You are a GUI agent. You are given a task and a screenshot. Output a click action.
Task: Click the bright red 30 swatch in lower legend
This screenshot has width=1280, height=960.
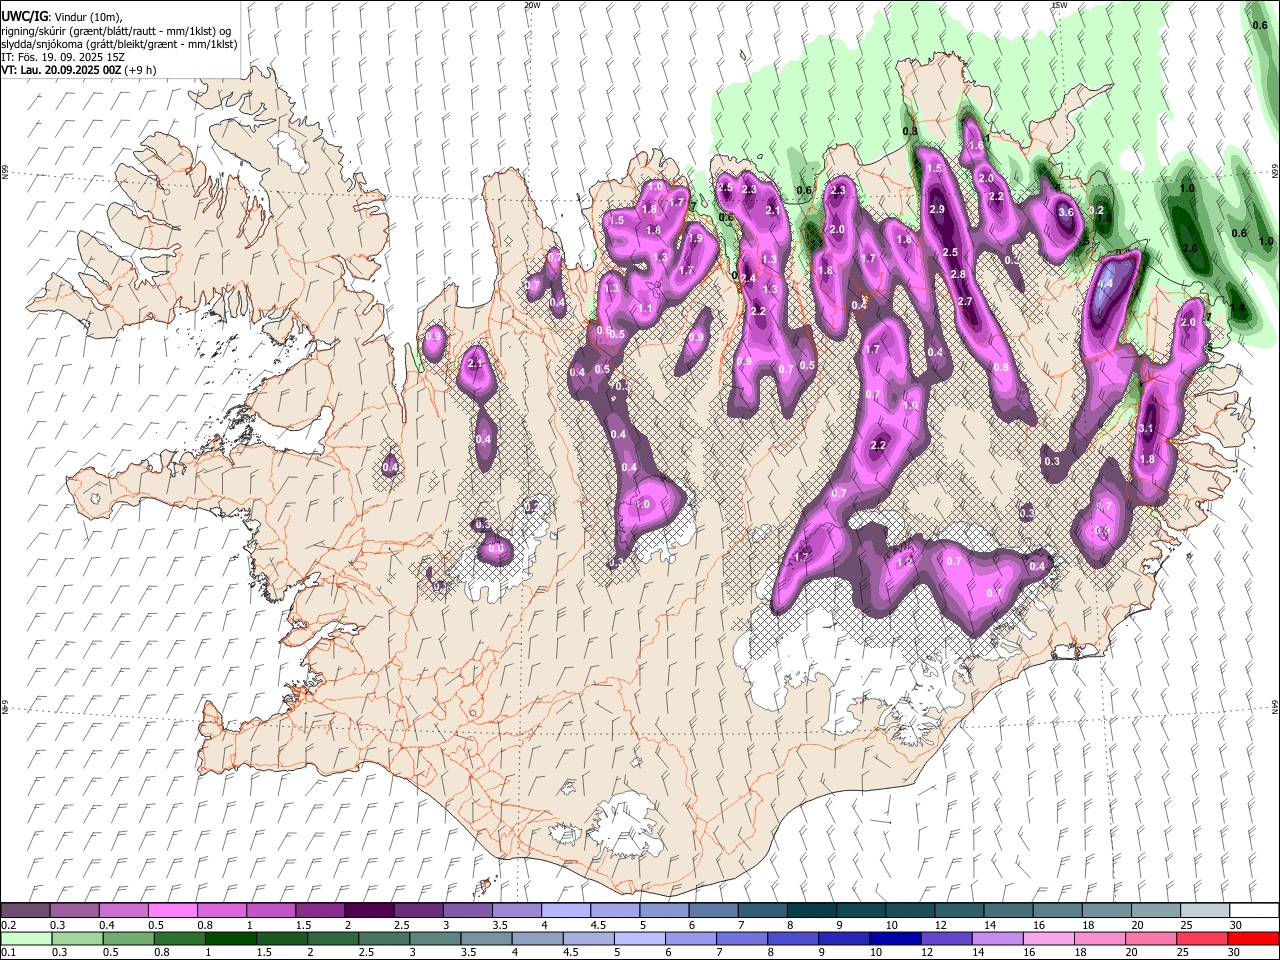click(x=1253, y=938)
